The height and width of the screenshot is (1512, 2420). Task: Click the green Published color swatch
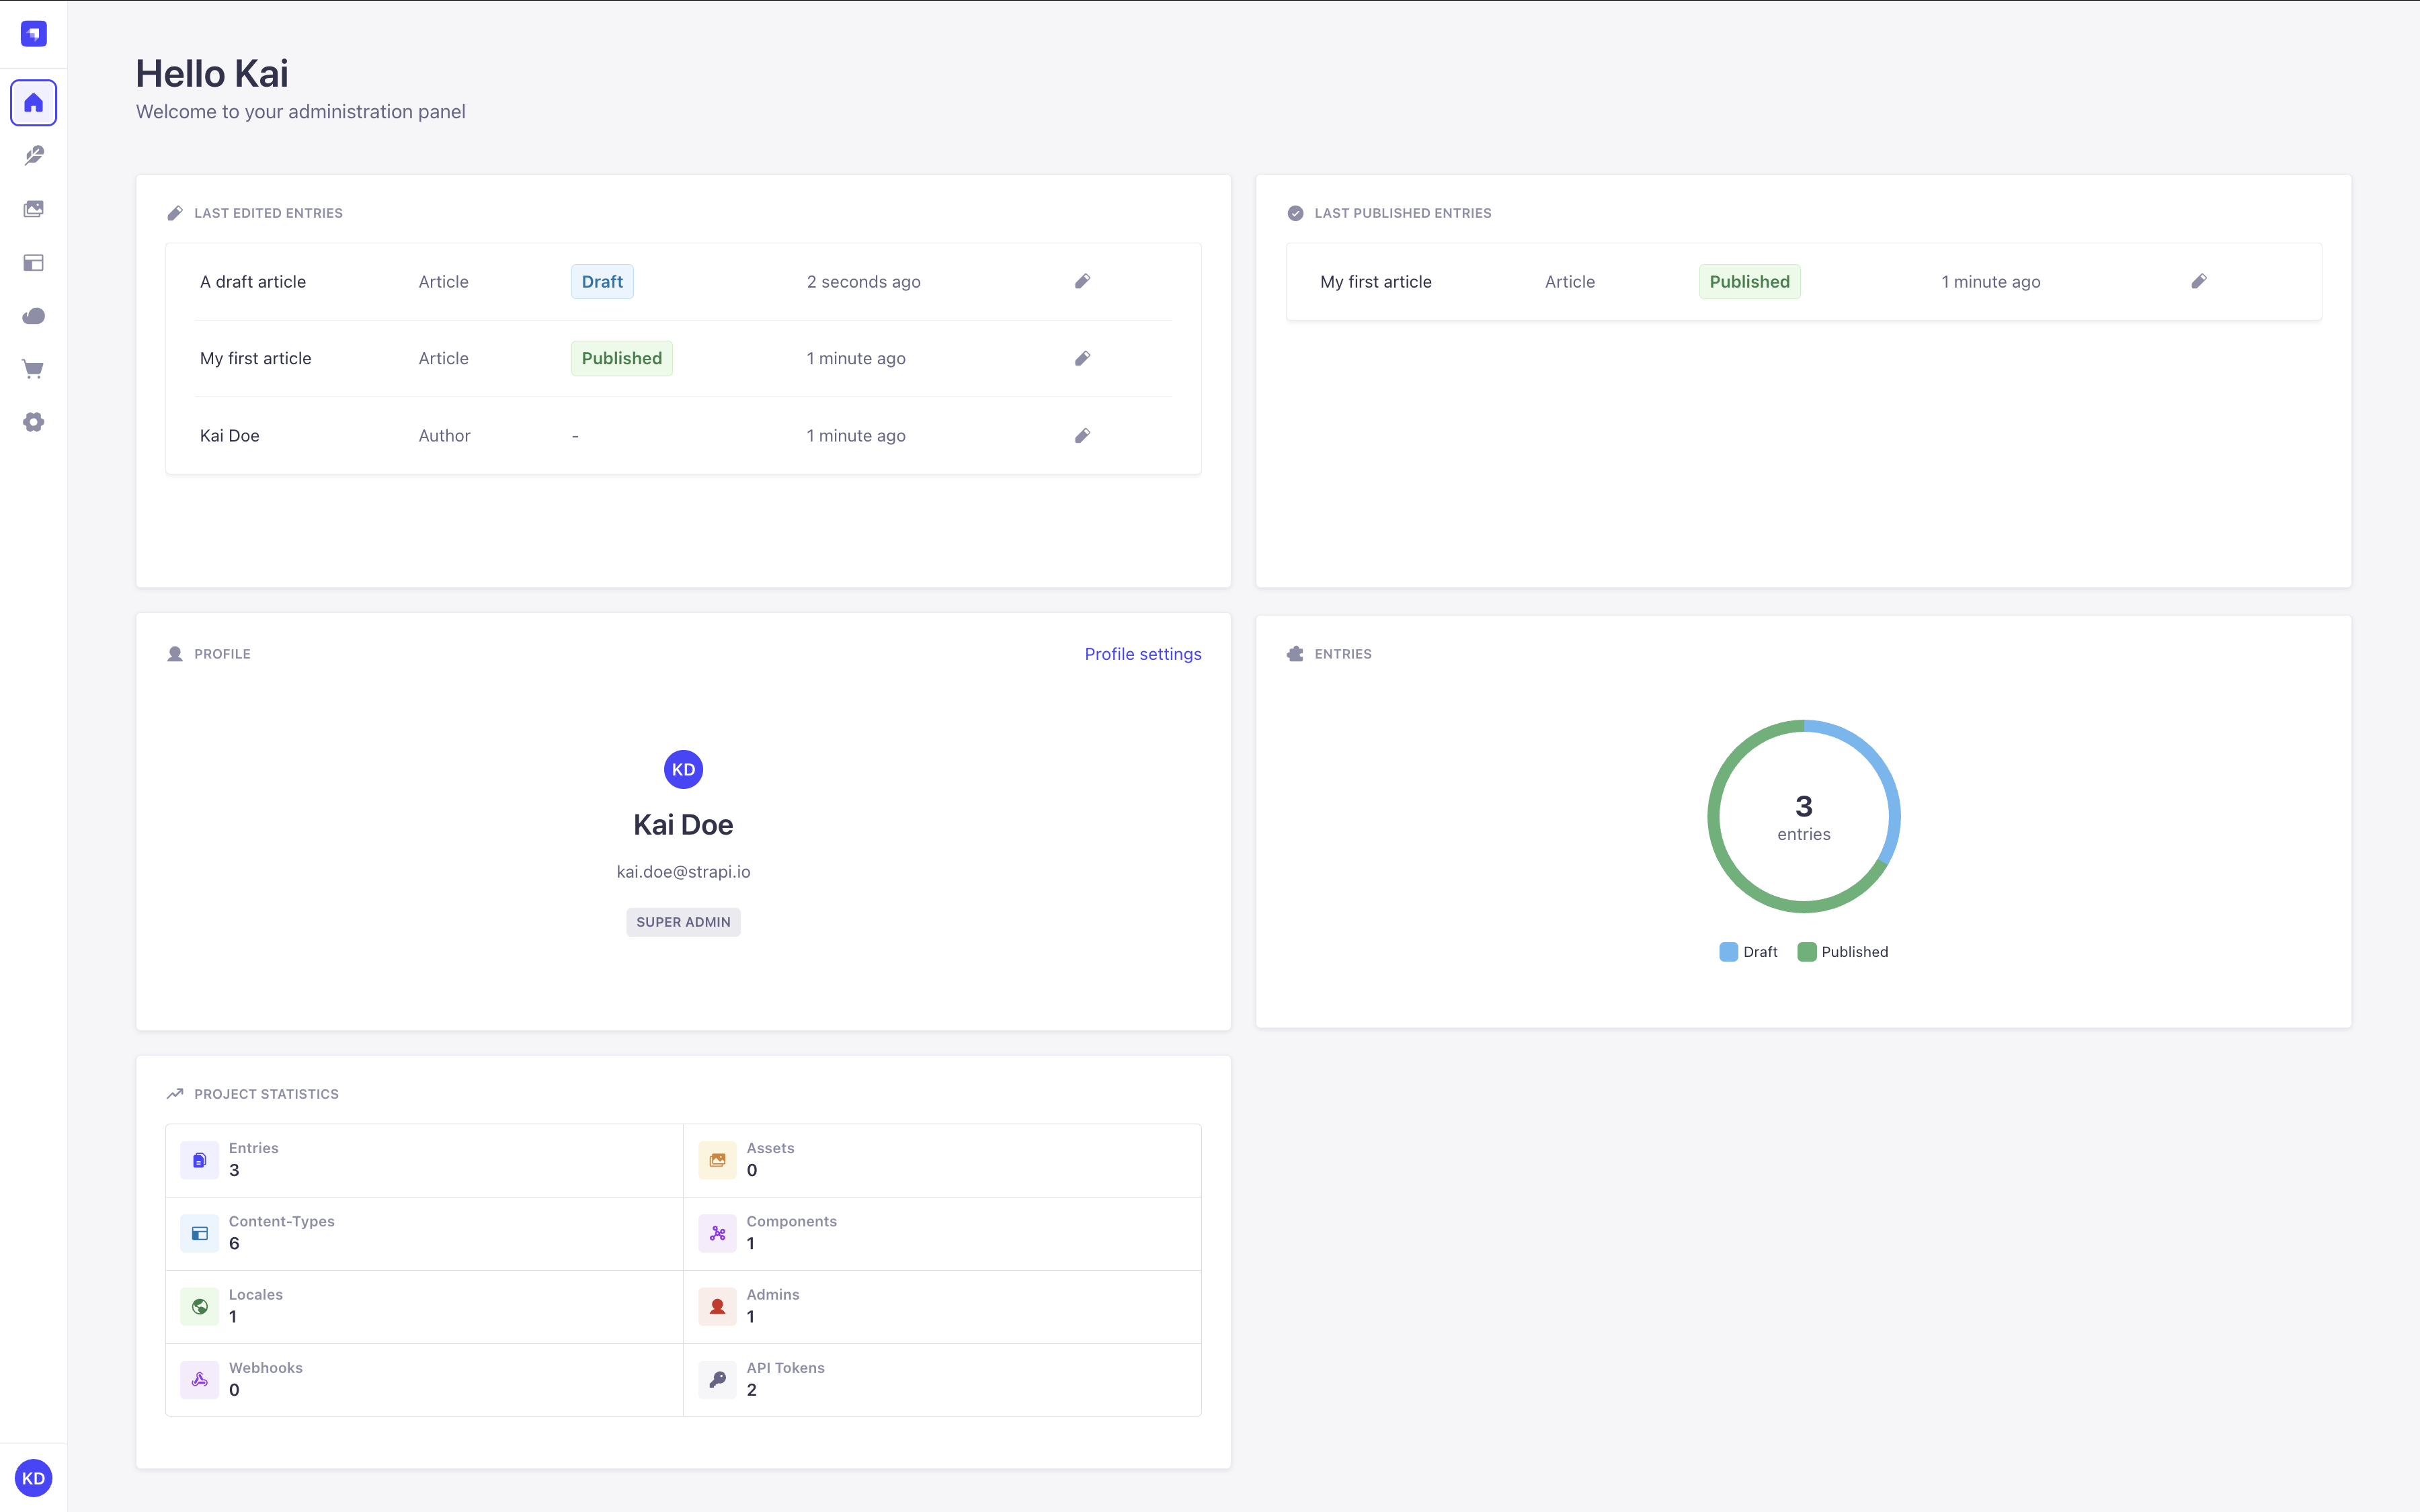[1807, 951]
